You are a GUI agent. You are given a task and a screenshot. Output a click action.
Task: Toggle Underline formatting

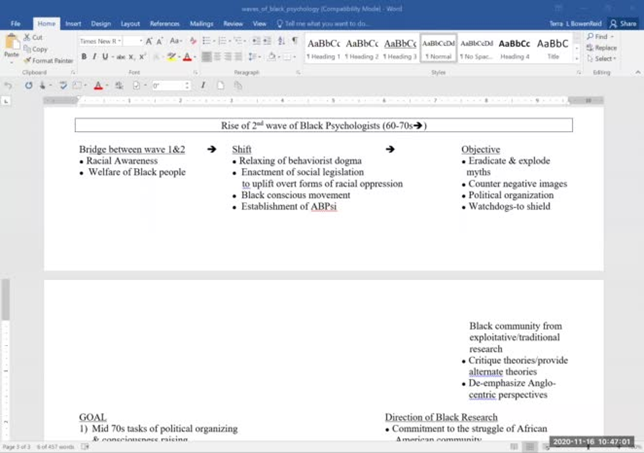coord(108,57)
